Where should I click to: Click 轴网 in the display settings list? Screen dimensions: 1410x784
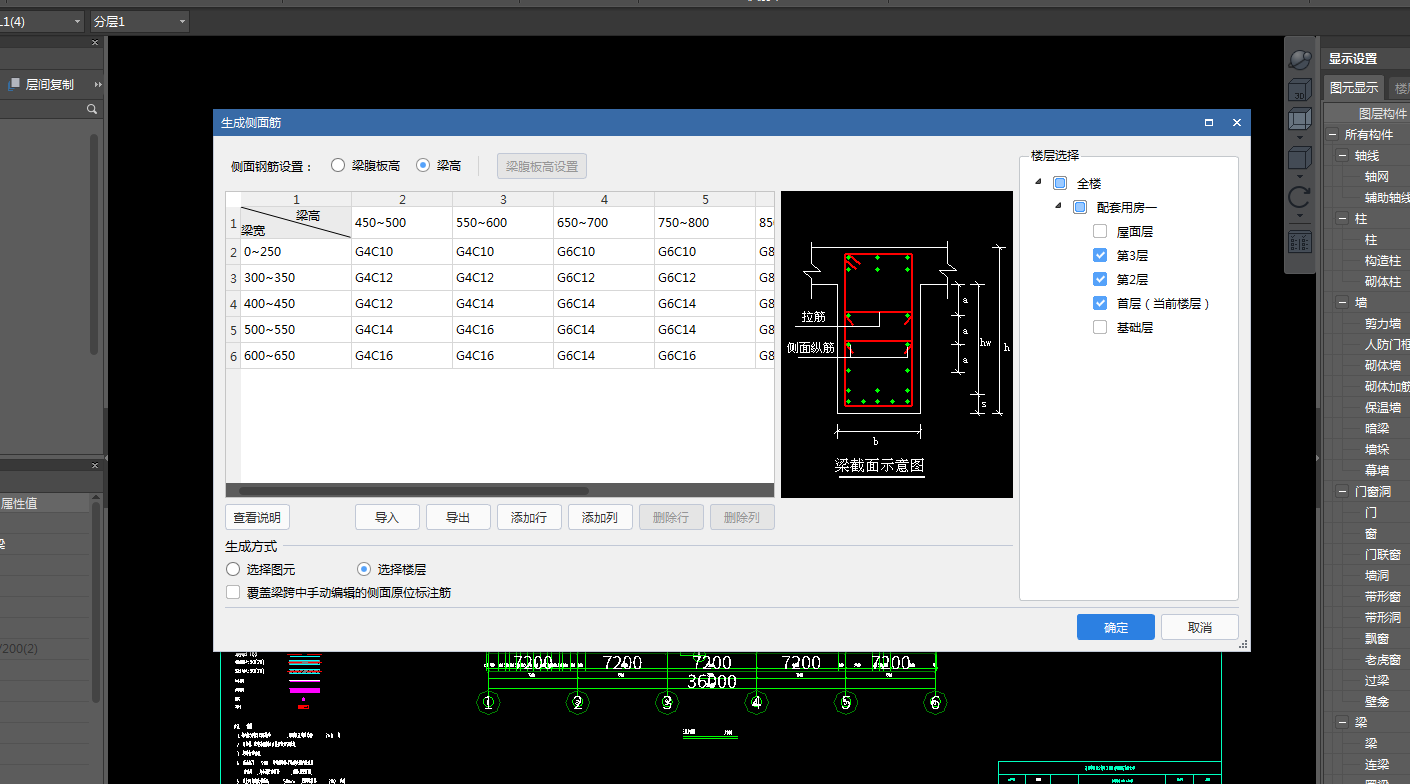[x=1377, y=177]
